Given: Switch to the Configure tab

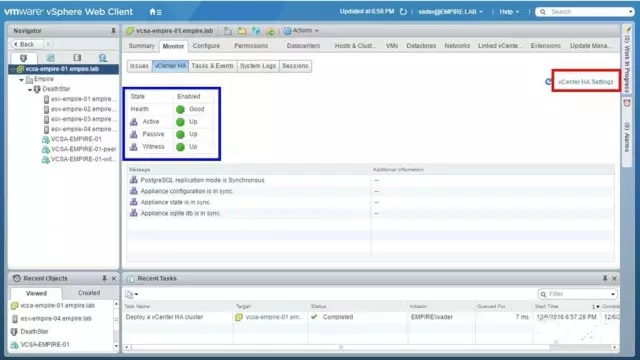Looking at the screenshot, I should point(206,46).
